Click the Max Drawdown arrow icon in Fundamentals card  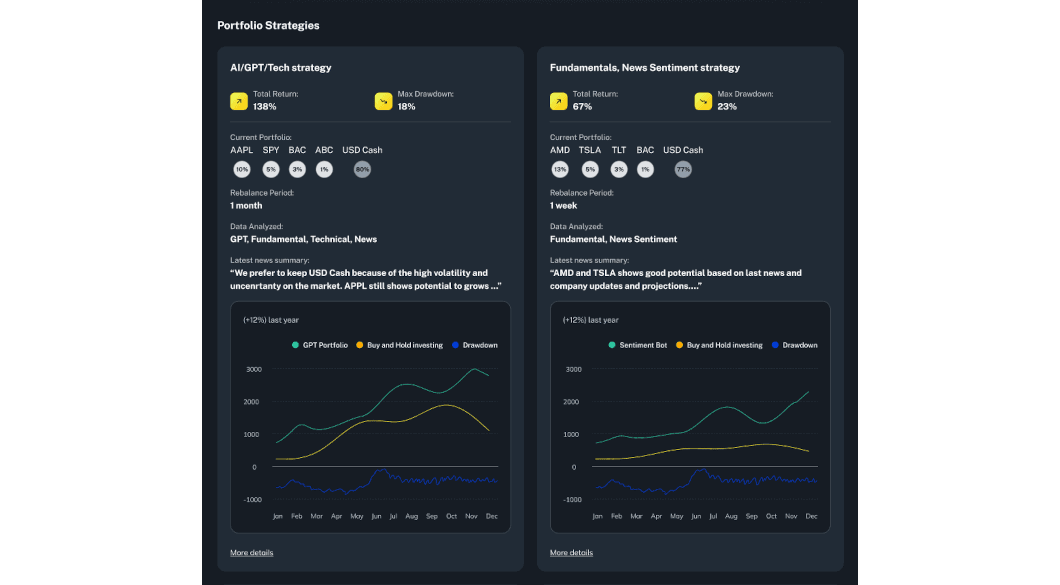(702, 100)
